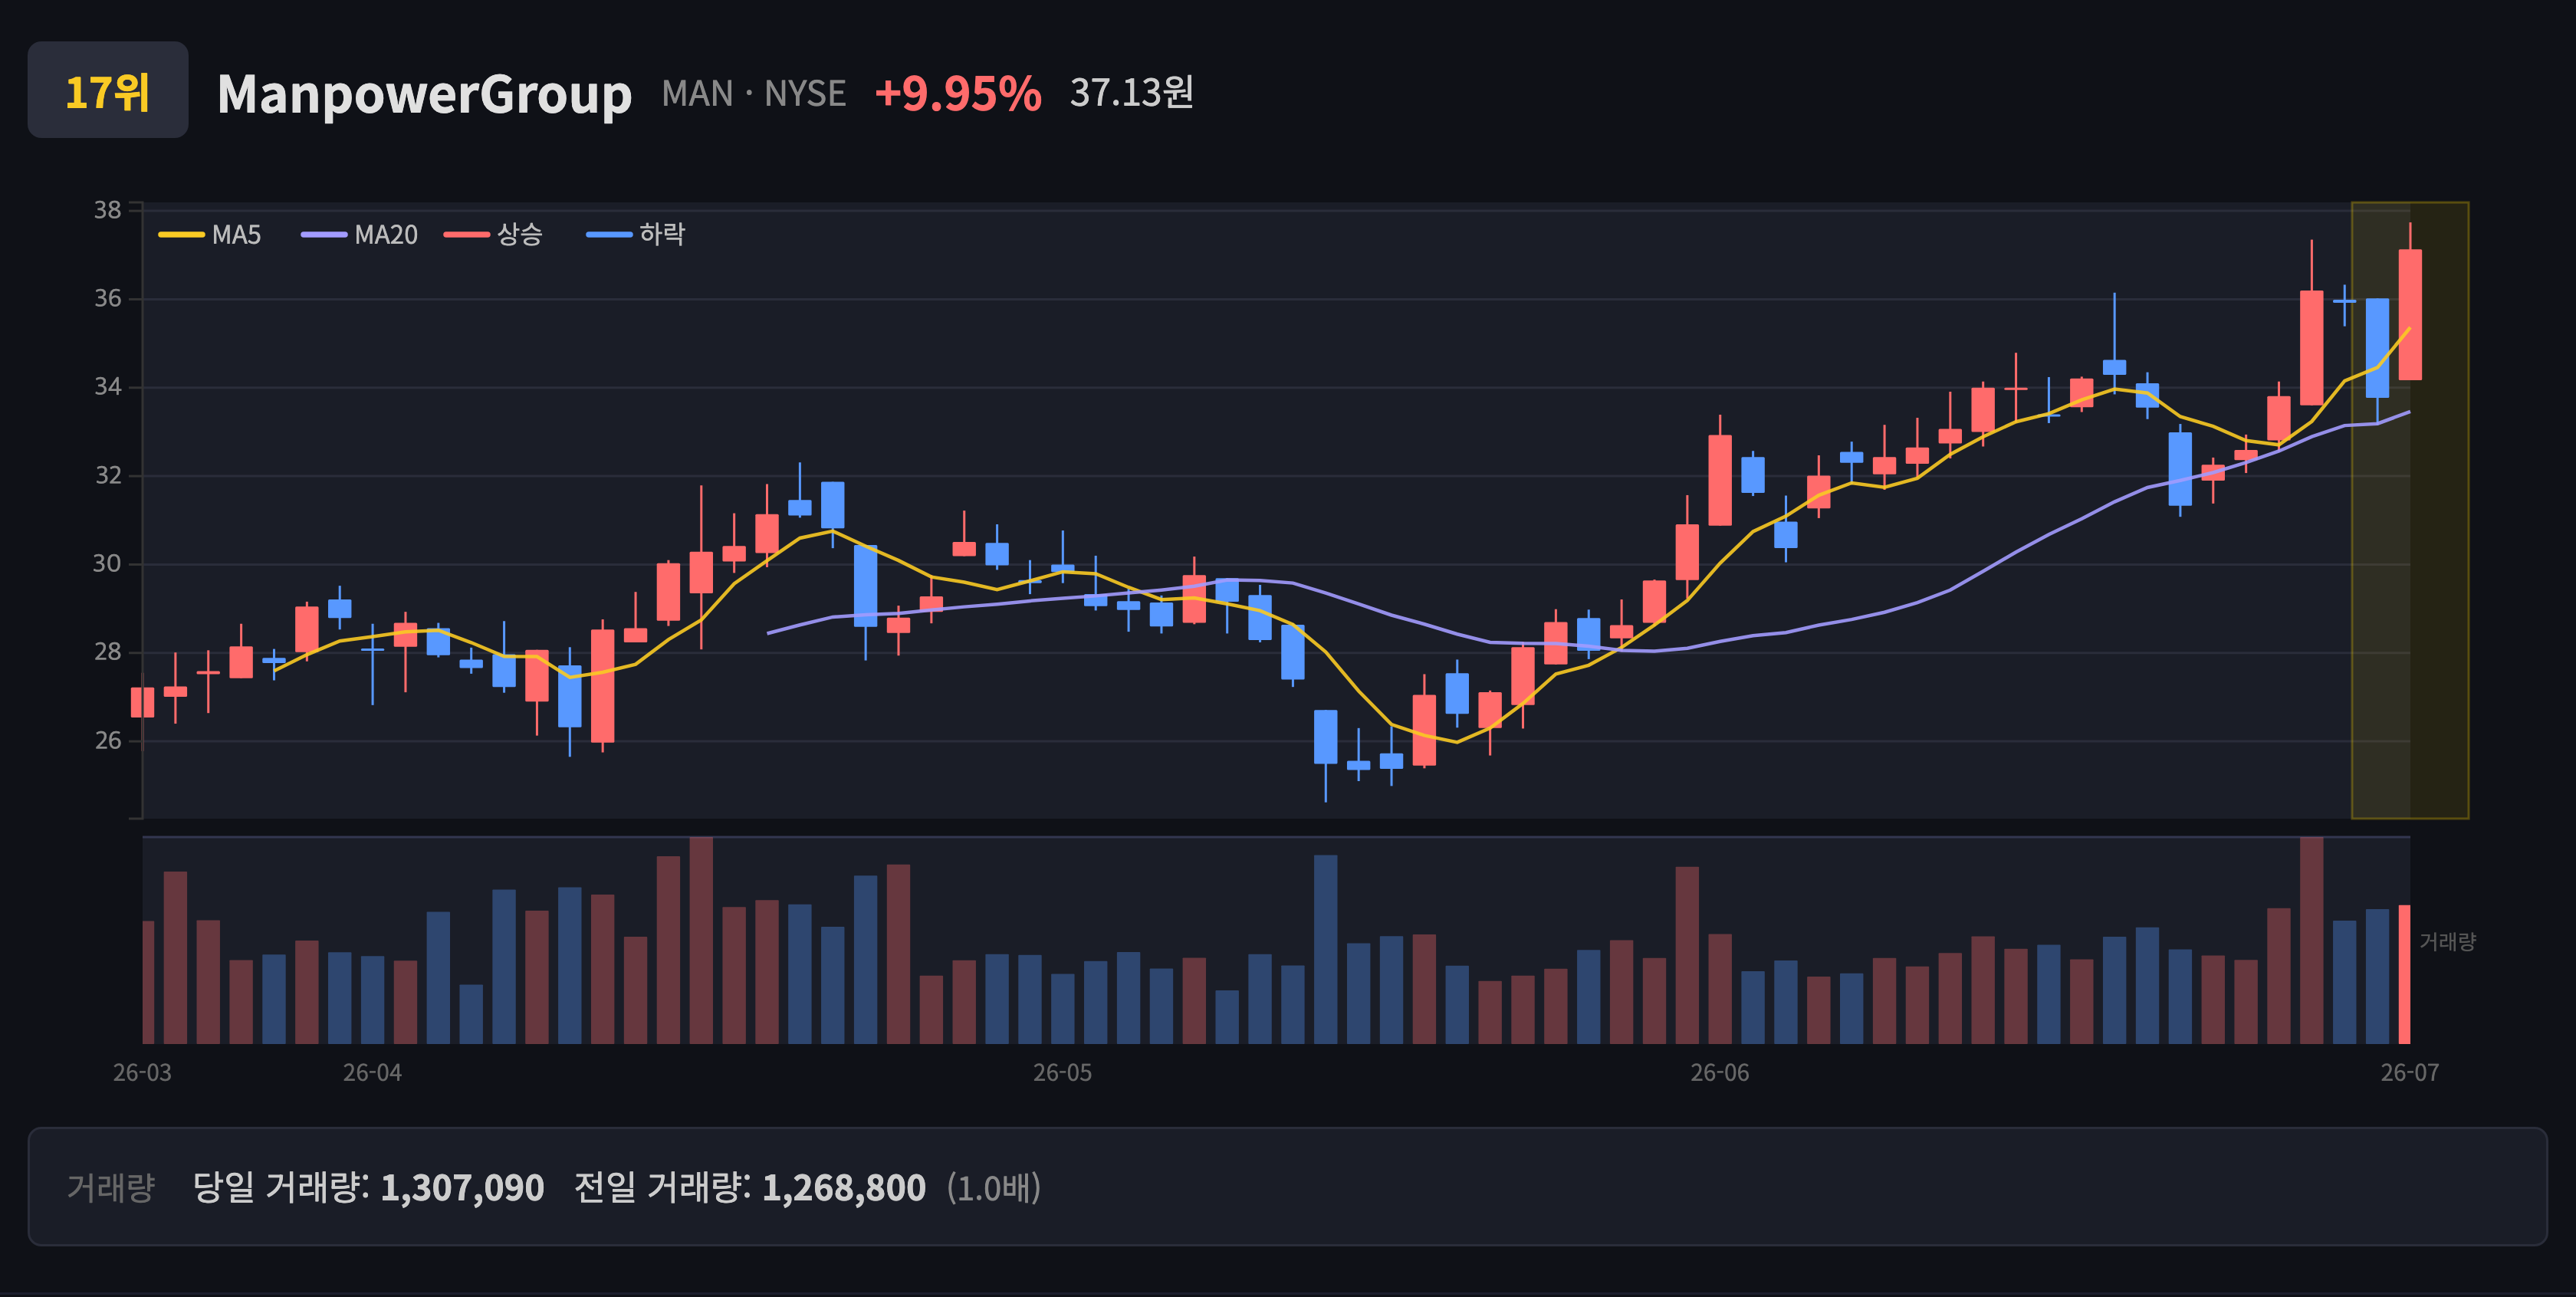Click the (1.0배) volume ratio text
2576x1297 pixels.
pyautogui.click(x=994, y=1188)
